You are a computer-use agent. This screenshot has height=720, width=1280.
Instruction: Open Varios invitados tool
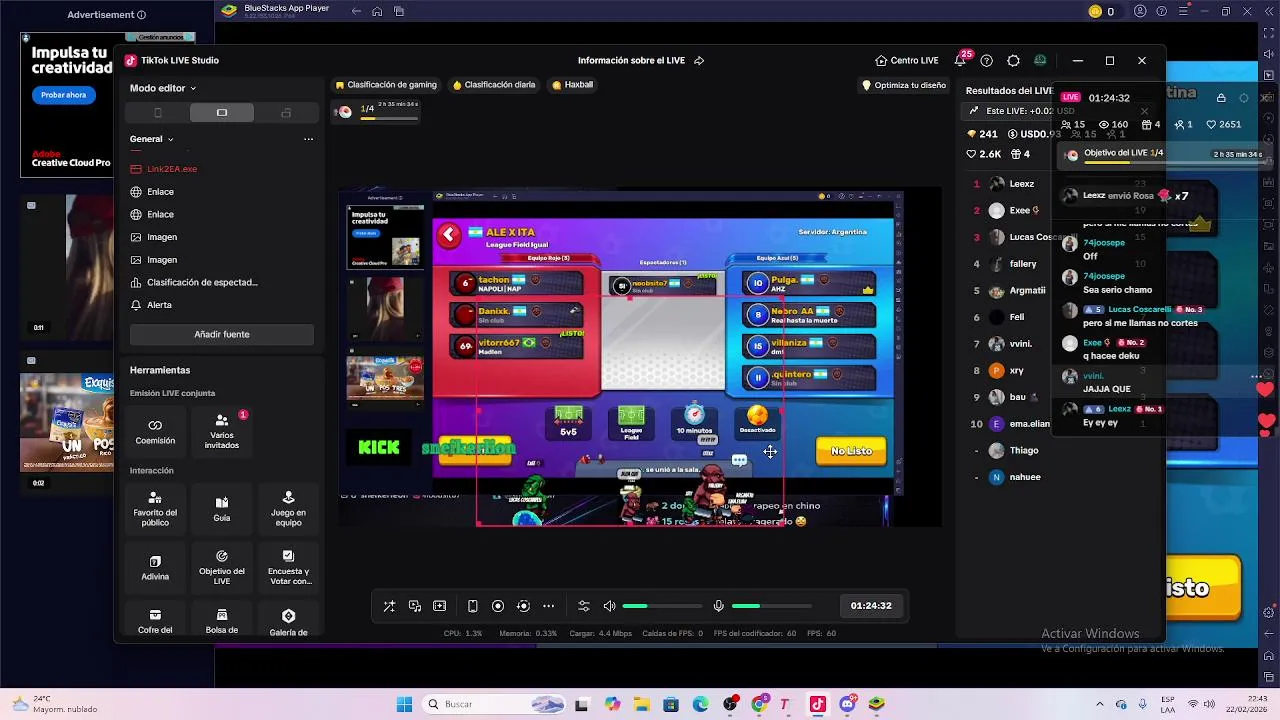pos(222,432)
